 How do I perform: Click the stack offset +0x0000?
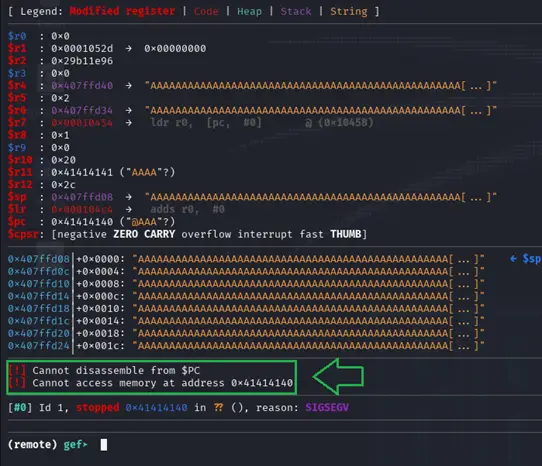(x=100, y=259)
